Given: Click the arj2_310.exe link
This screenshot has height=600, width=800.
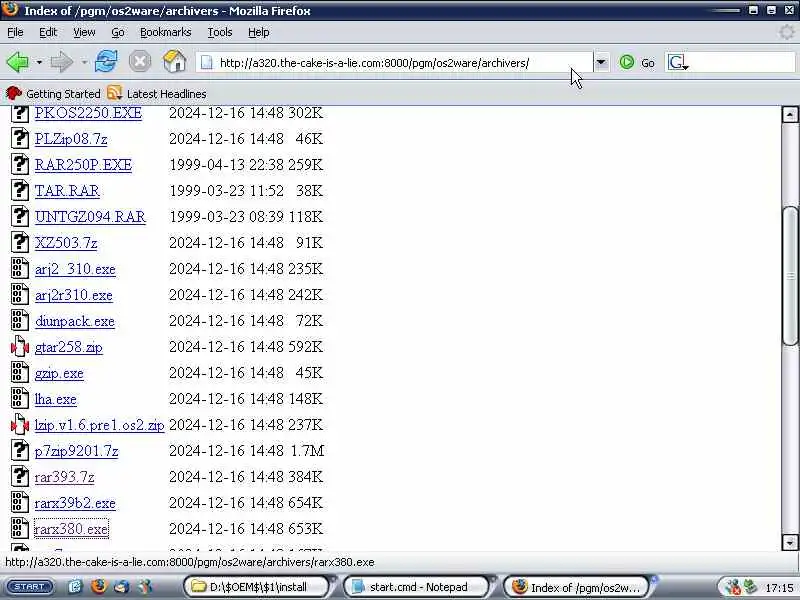Looking at the screenshot, I should tap(75, 269).
